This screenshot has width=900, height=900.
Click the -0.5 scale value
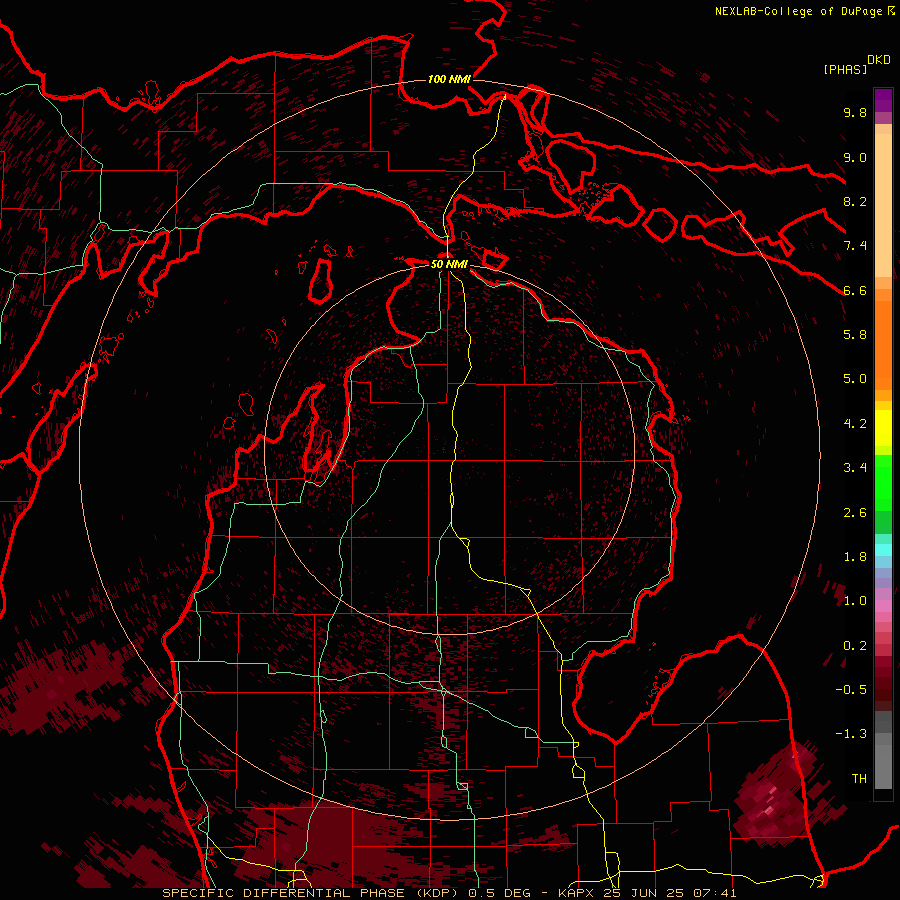[x=851, y=690]
